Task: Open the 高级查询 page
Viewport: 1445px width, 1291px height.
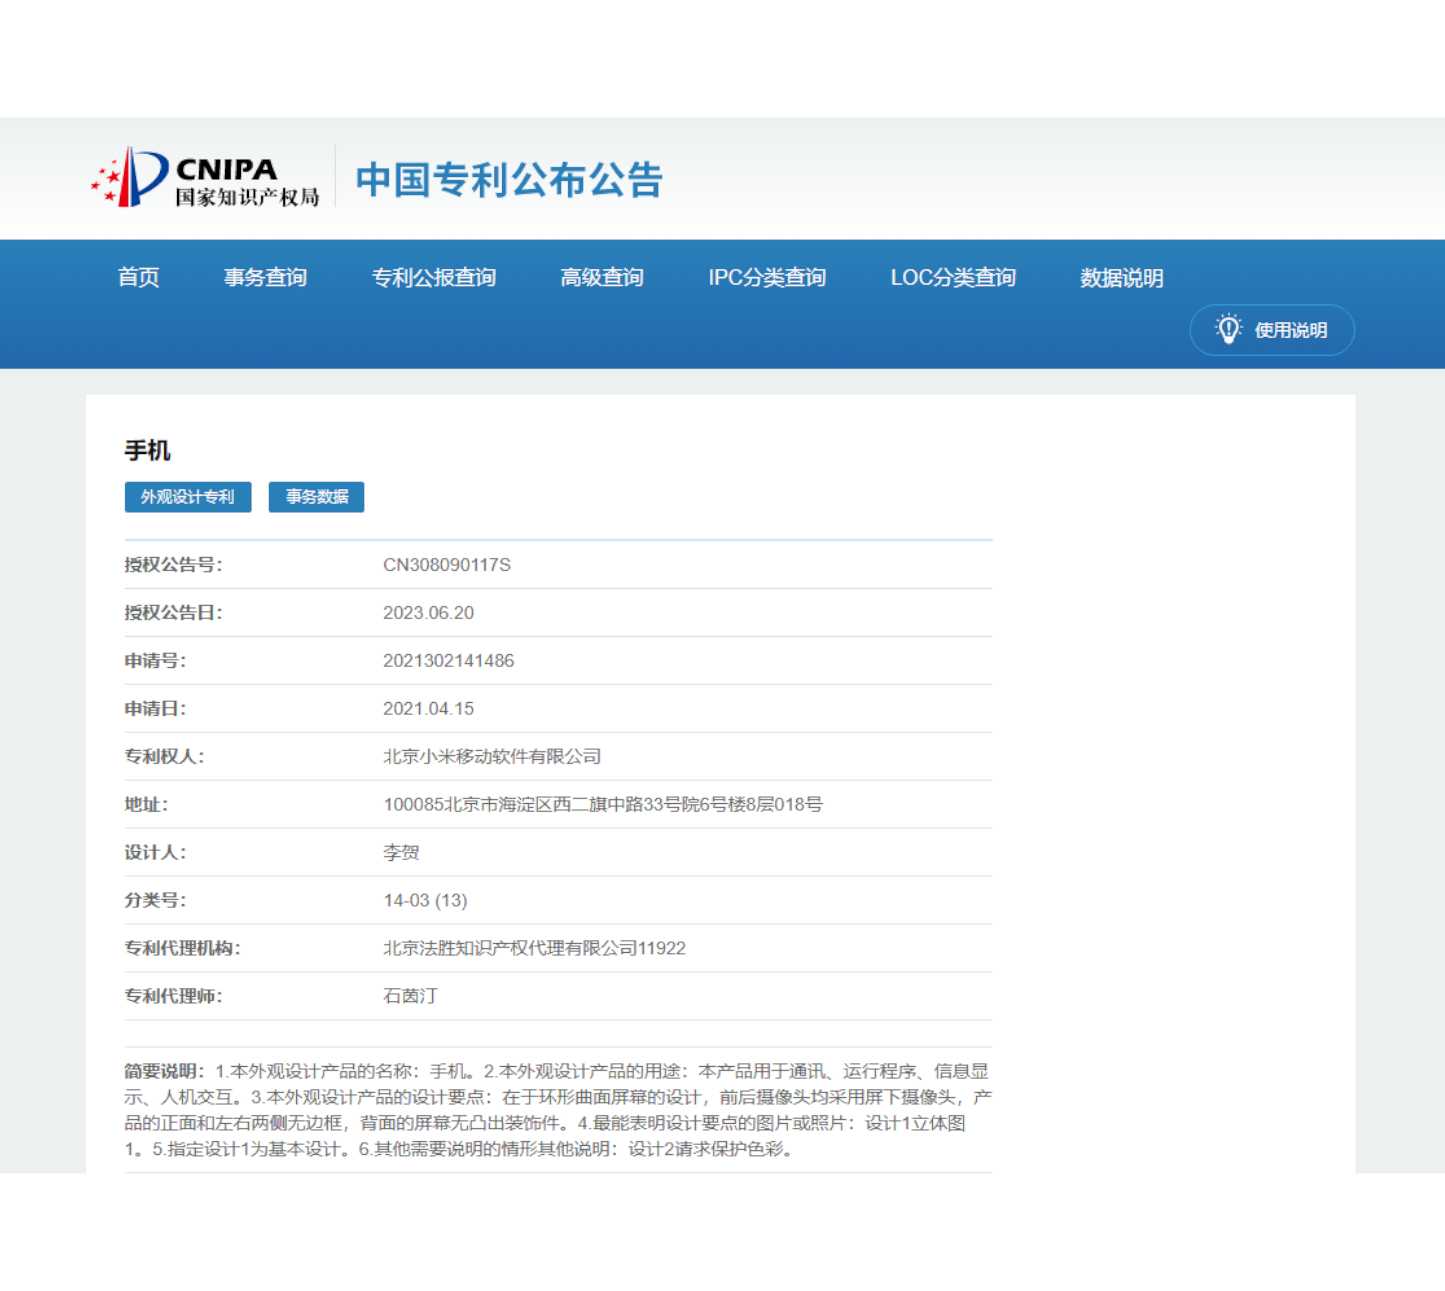Action: [602, 277]
